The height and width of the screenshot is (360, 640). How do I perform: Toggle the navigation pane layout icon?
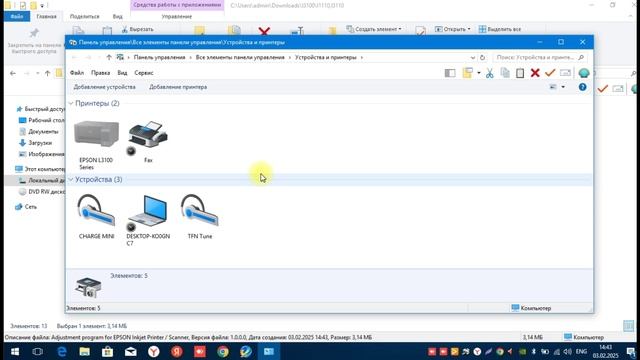[x=450, y=73]
